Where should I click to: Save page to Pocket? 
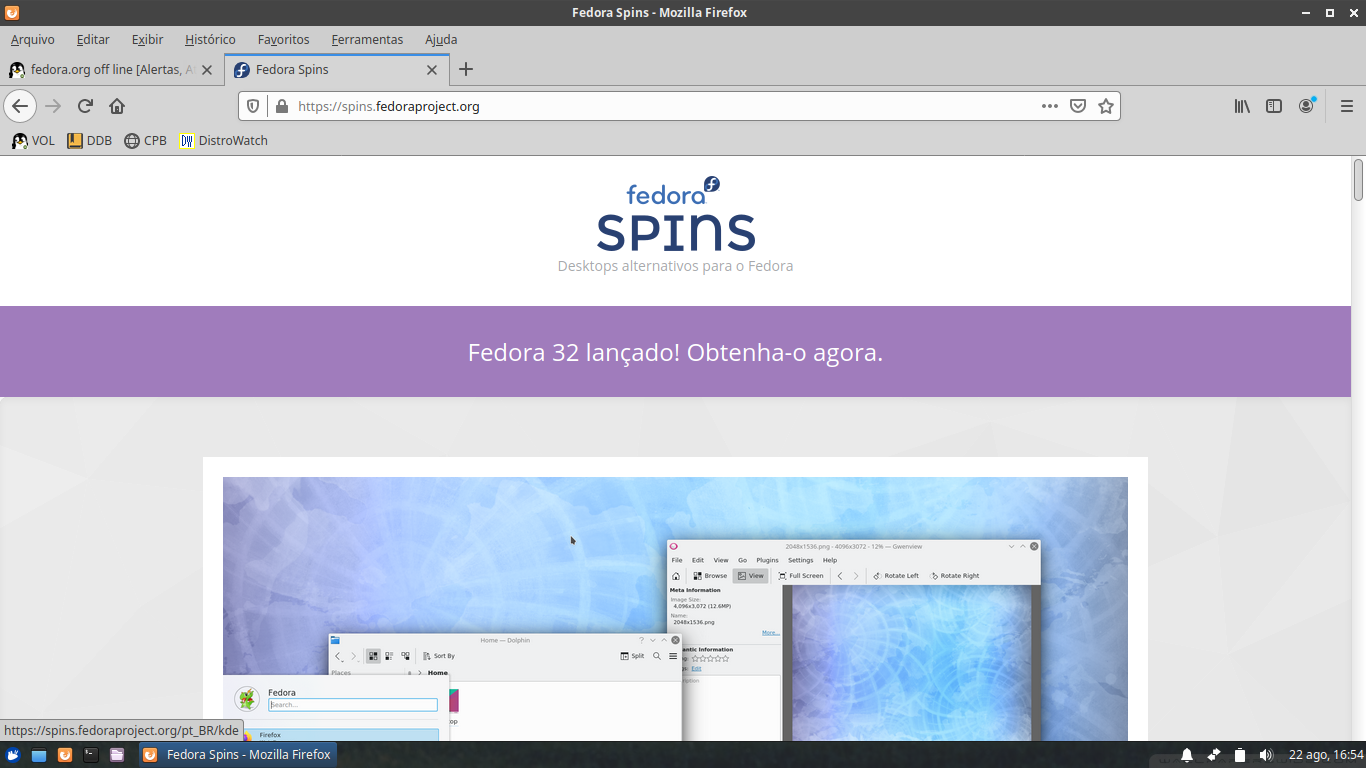(x=1078, y=106)
